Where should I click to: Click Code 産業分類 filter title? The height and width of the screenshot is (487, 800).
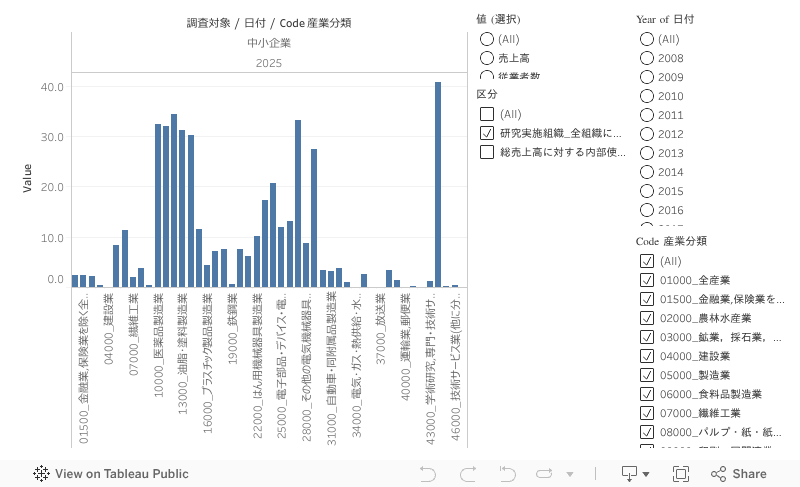click(x=671, y=241)
